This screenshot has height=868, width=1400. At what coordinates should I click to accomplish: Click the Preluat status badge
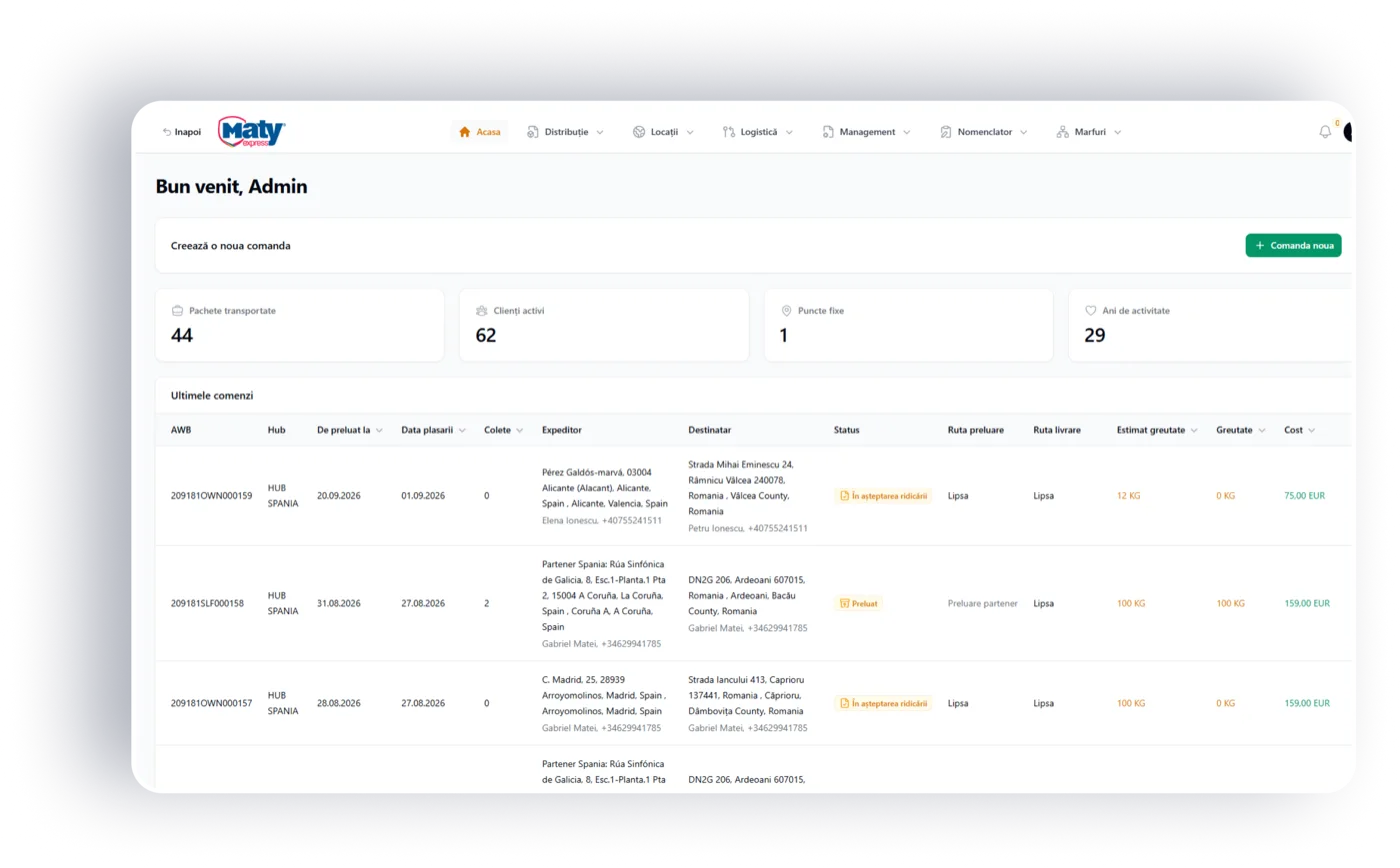[859, 604]
